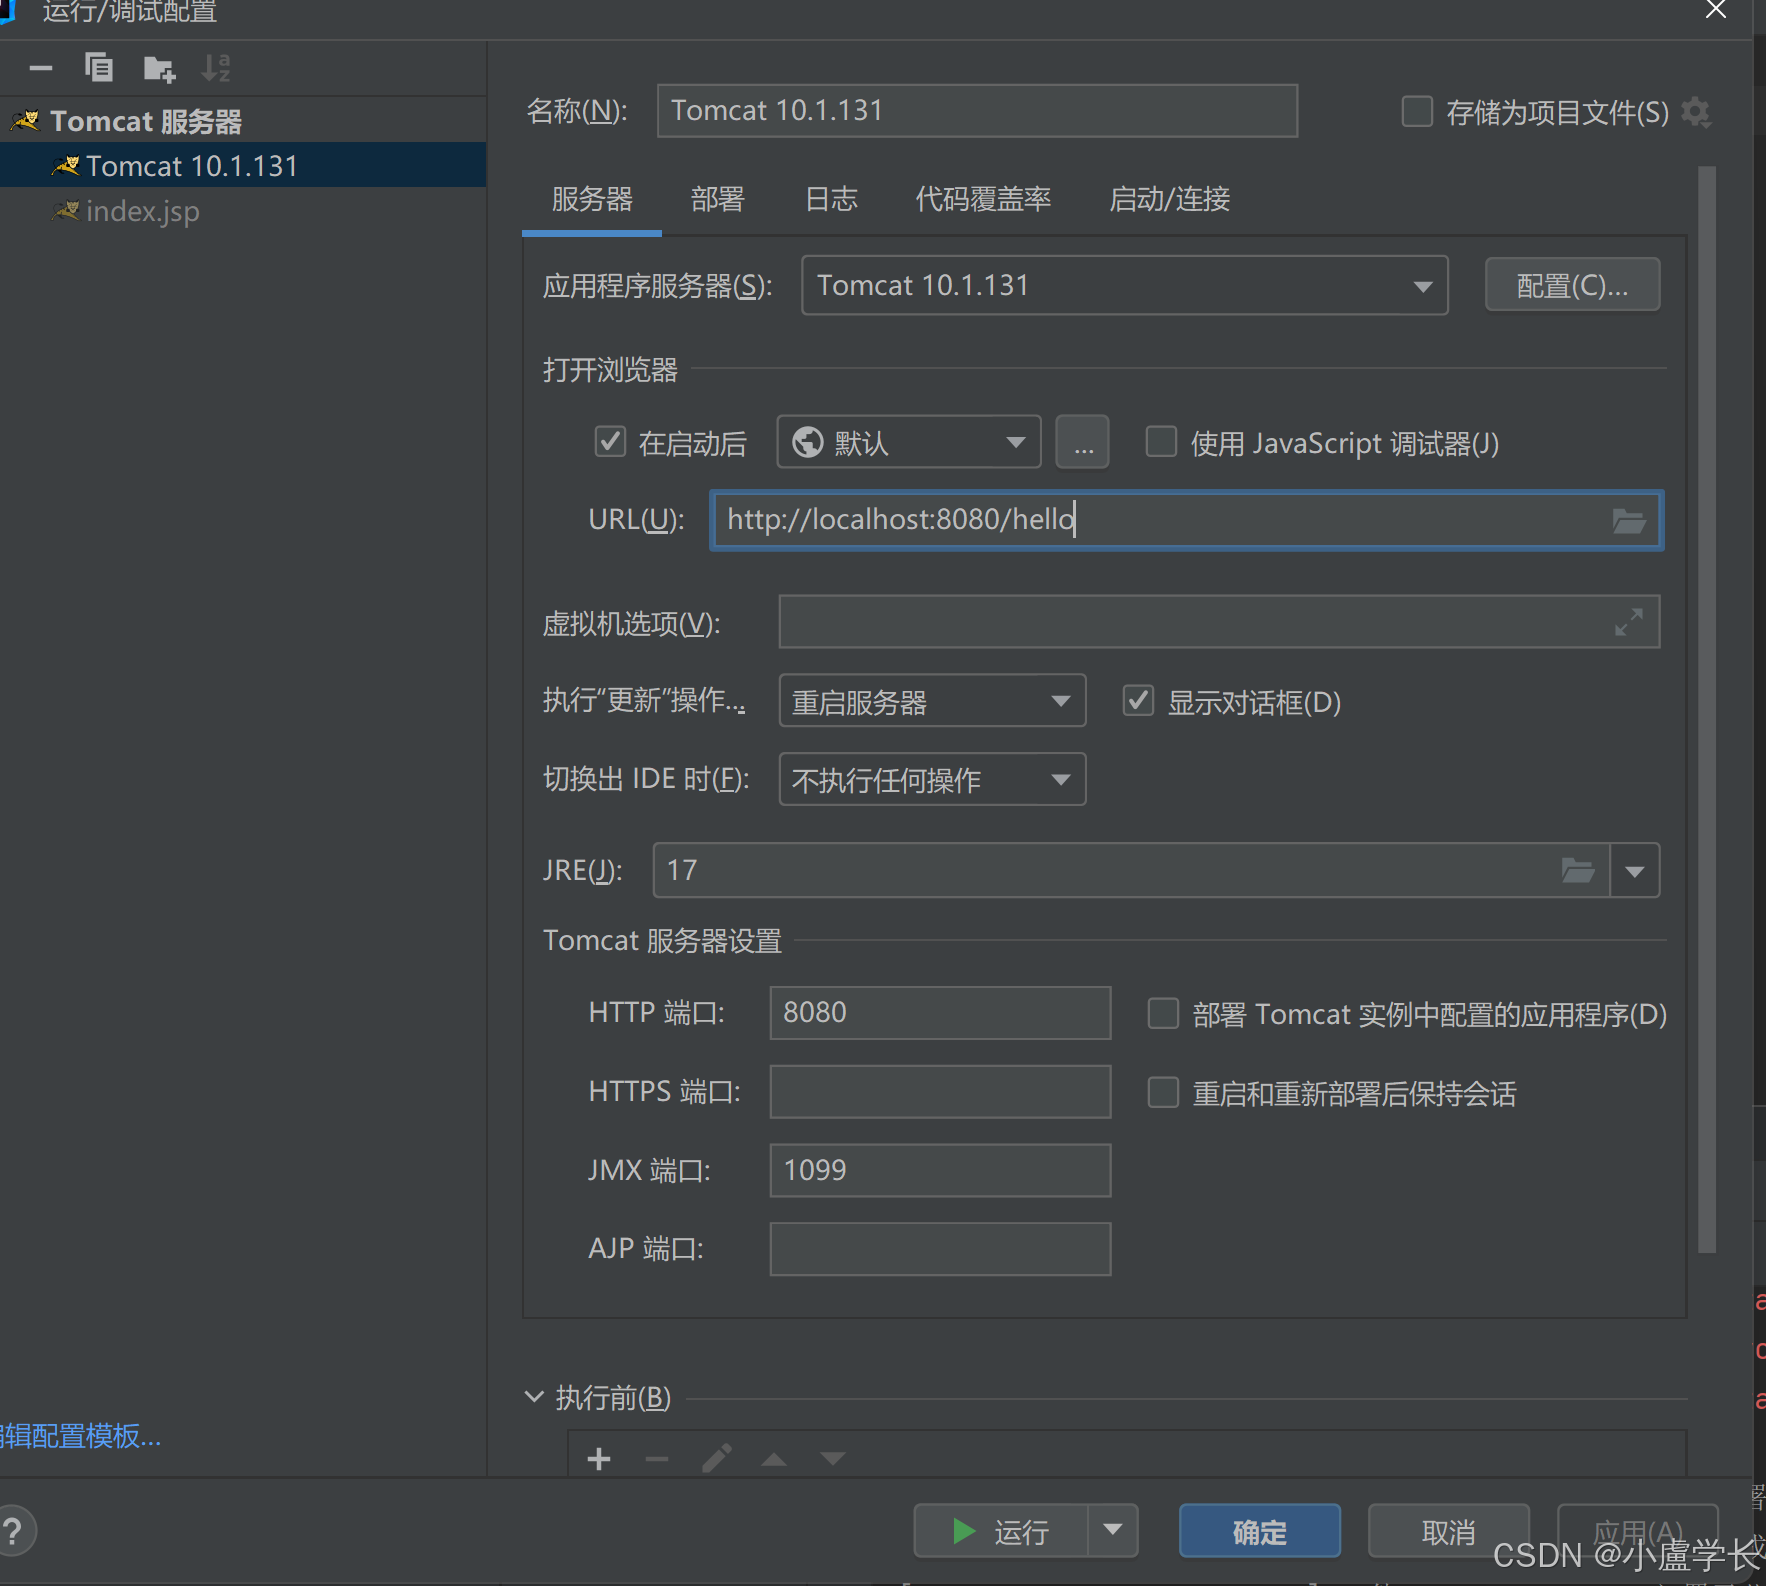Image resolution: width=1766 pixels, height=1586 pixels.
Task: Open the 运行 button dropdown arrow
Action: [1113, 1531]
